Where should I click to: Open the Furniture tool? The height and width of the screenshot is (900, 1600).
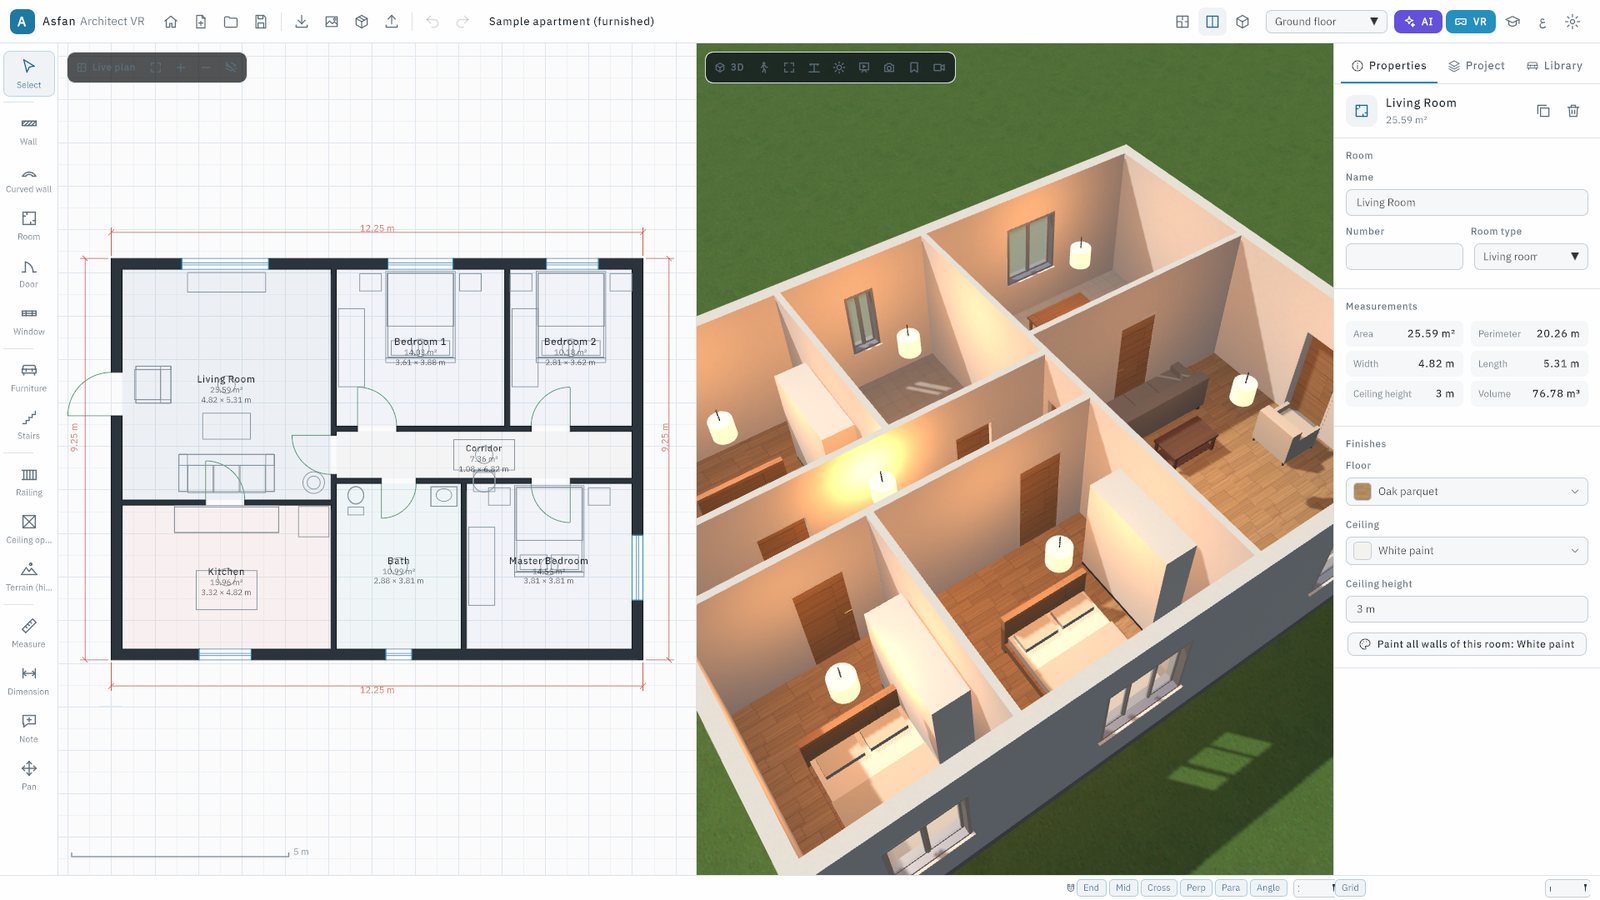(29, 377)
